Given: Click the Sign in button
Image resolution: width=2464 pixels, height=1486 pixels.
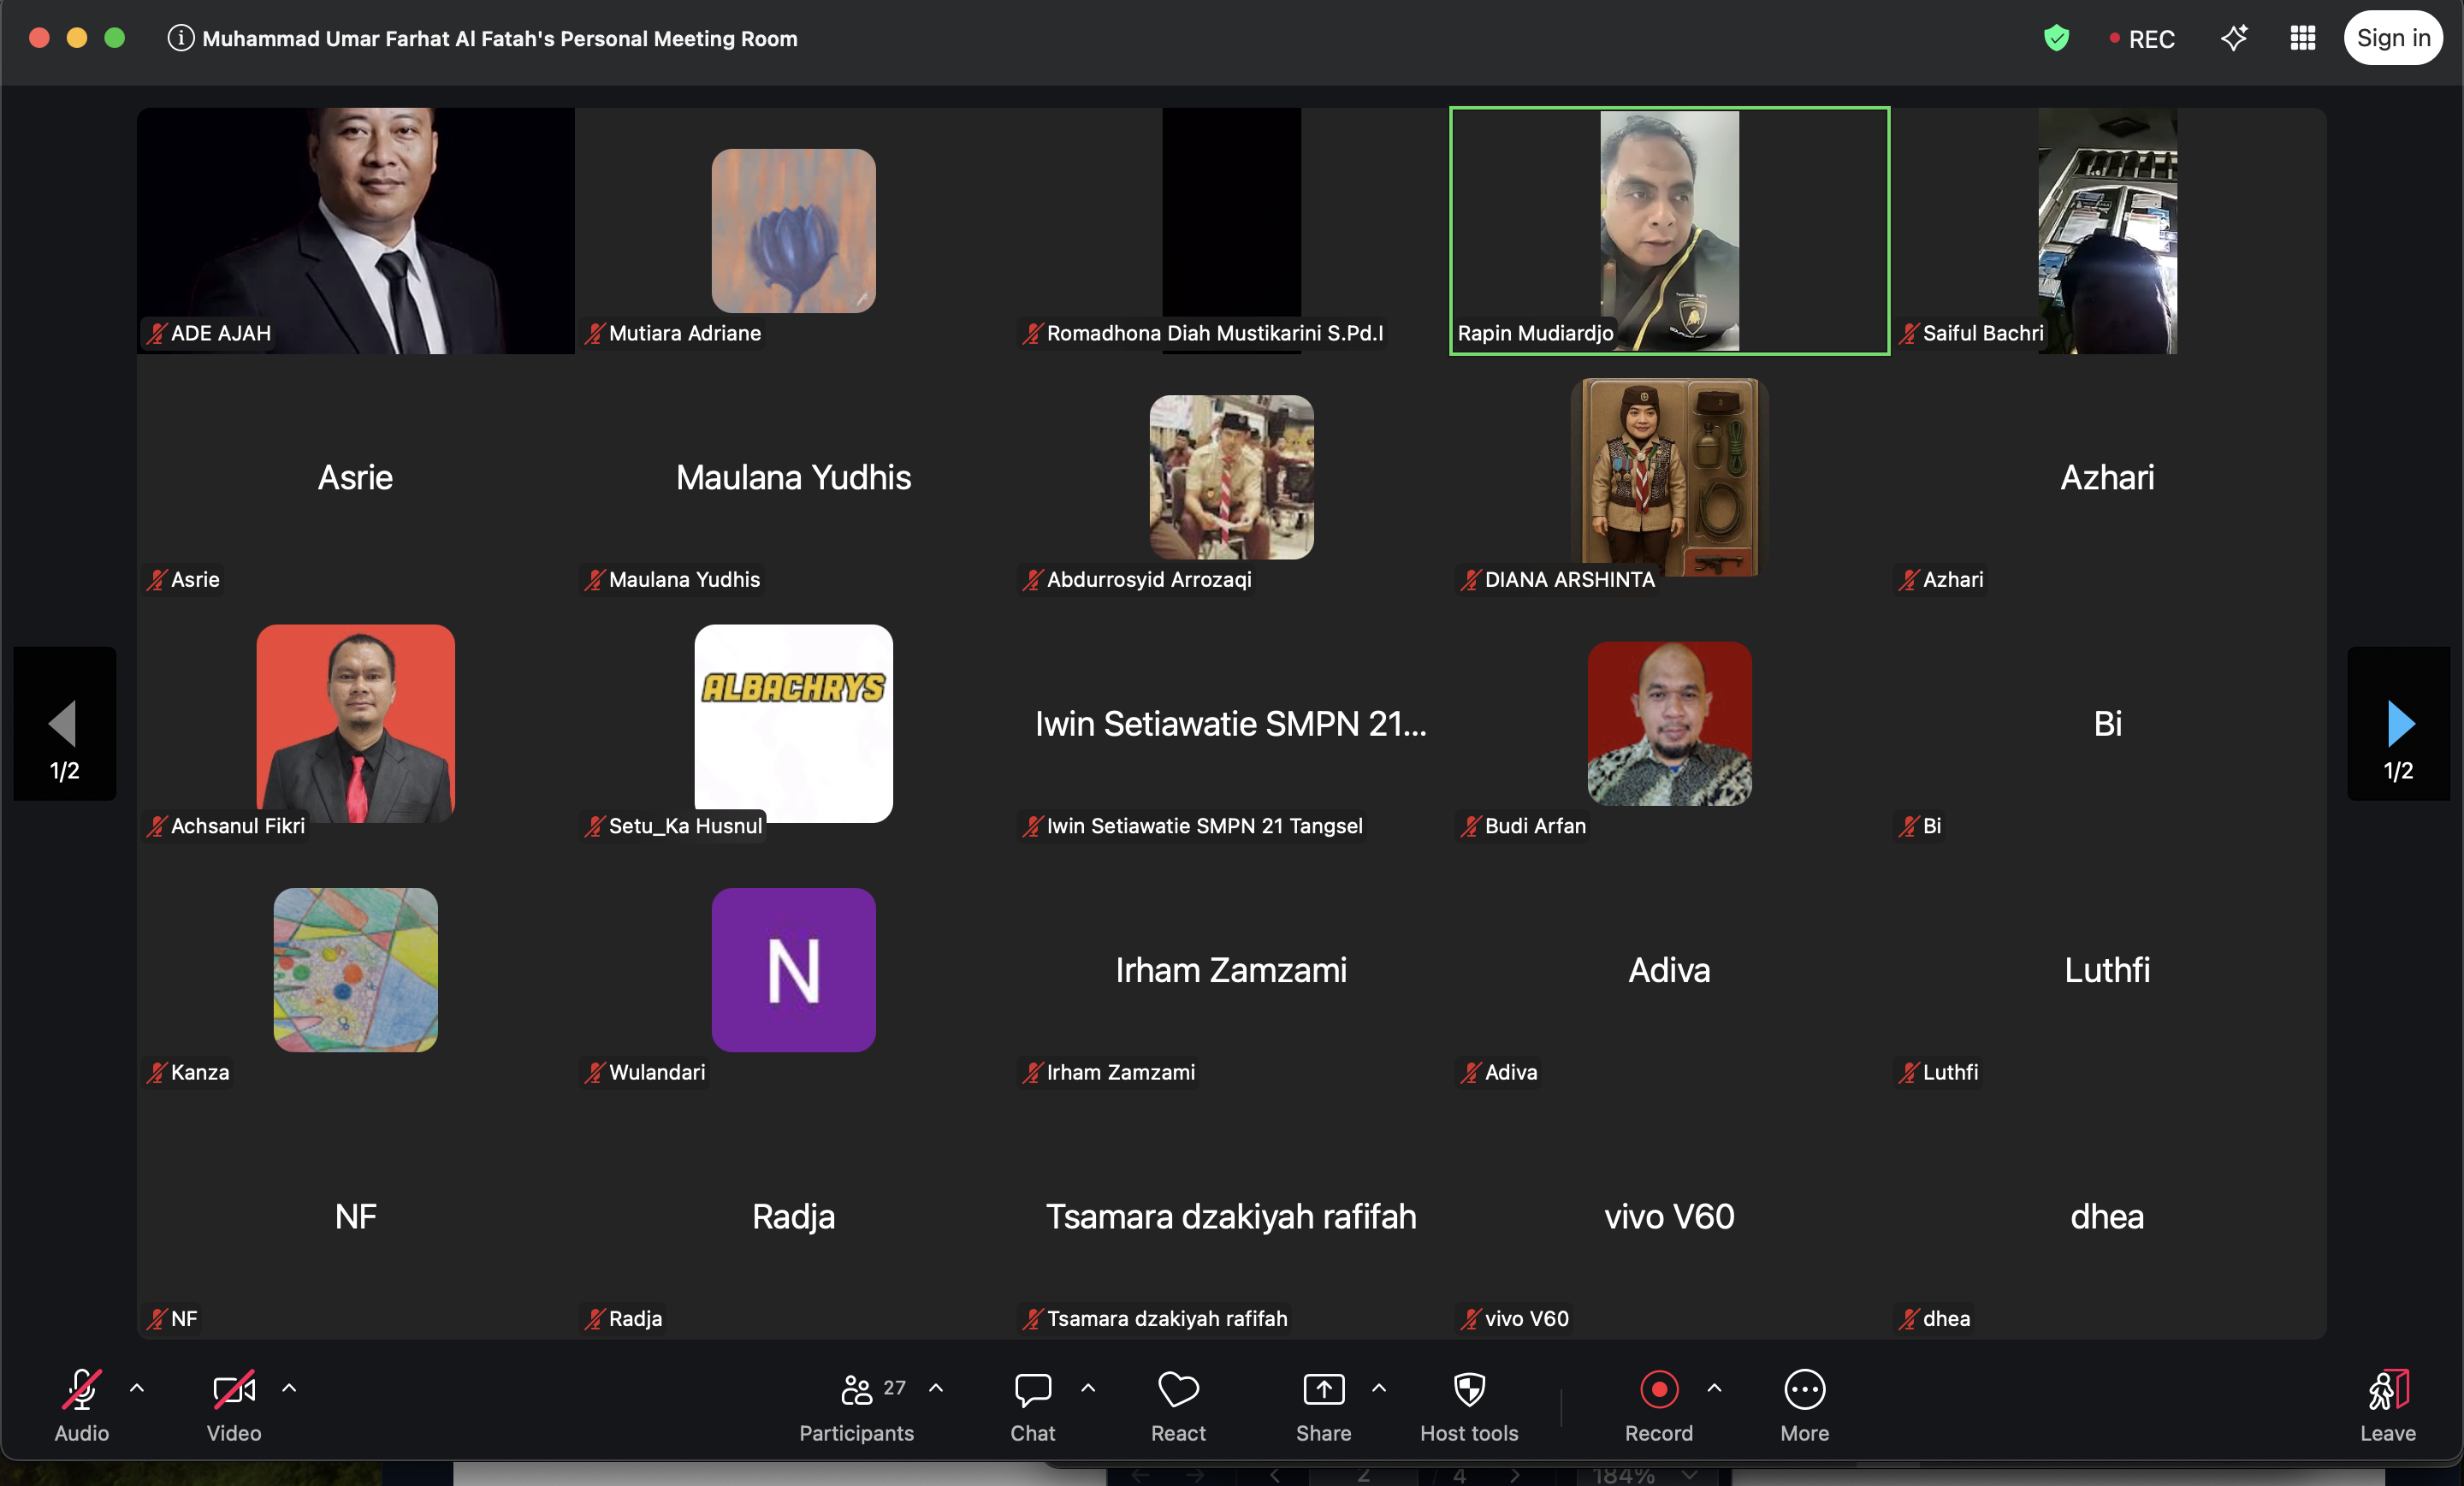Looking at the screenshot, I should 2393,38.
